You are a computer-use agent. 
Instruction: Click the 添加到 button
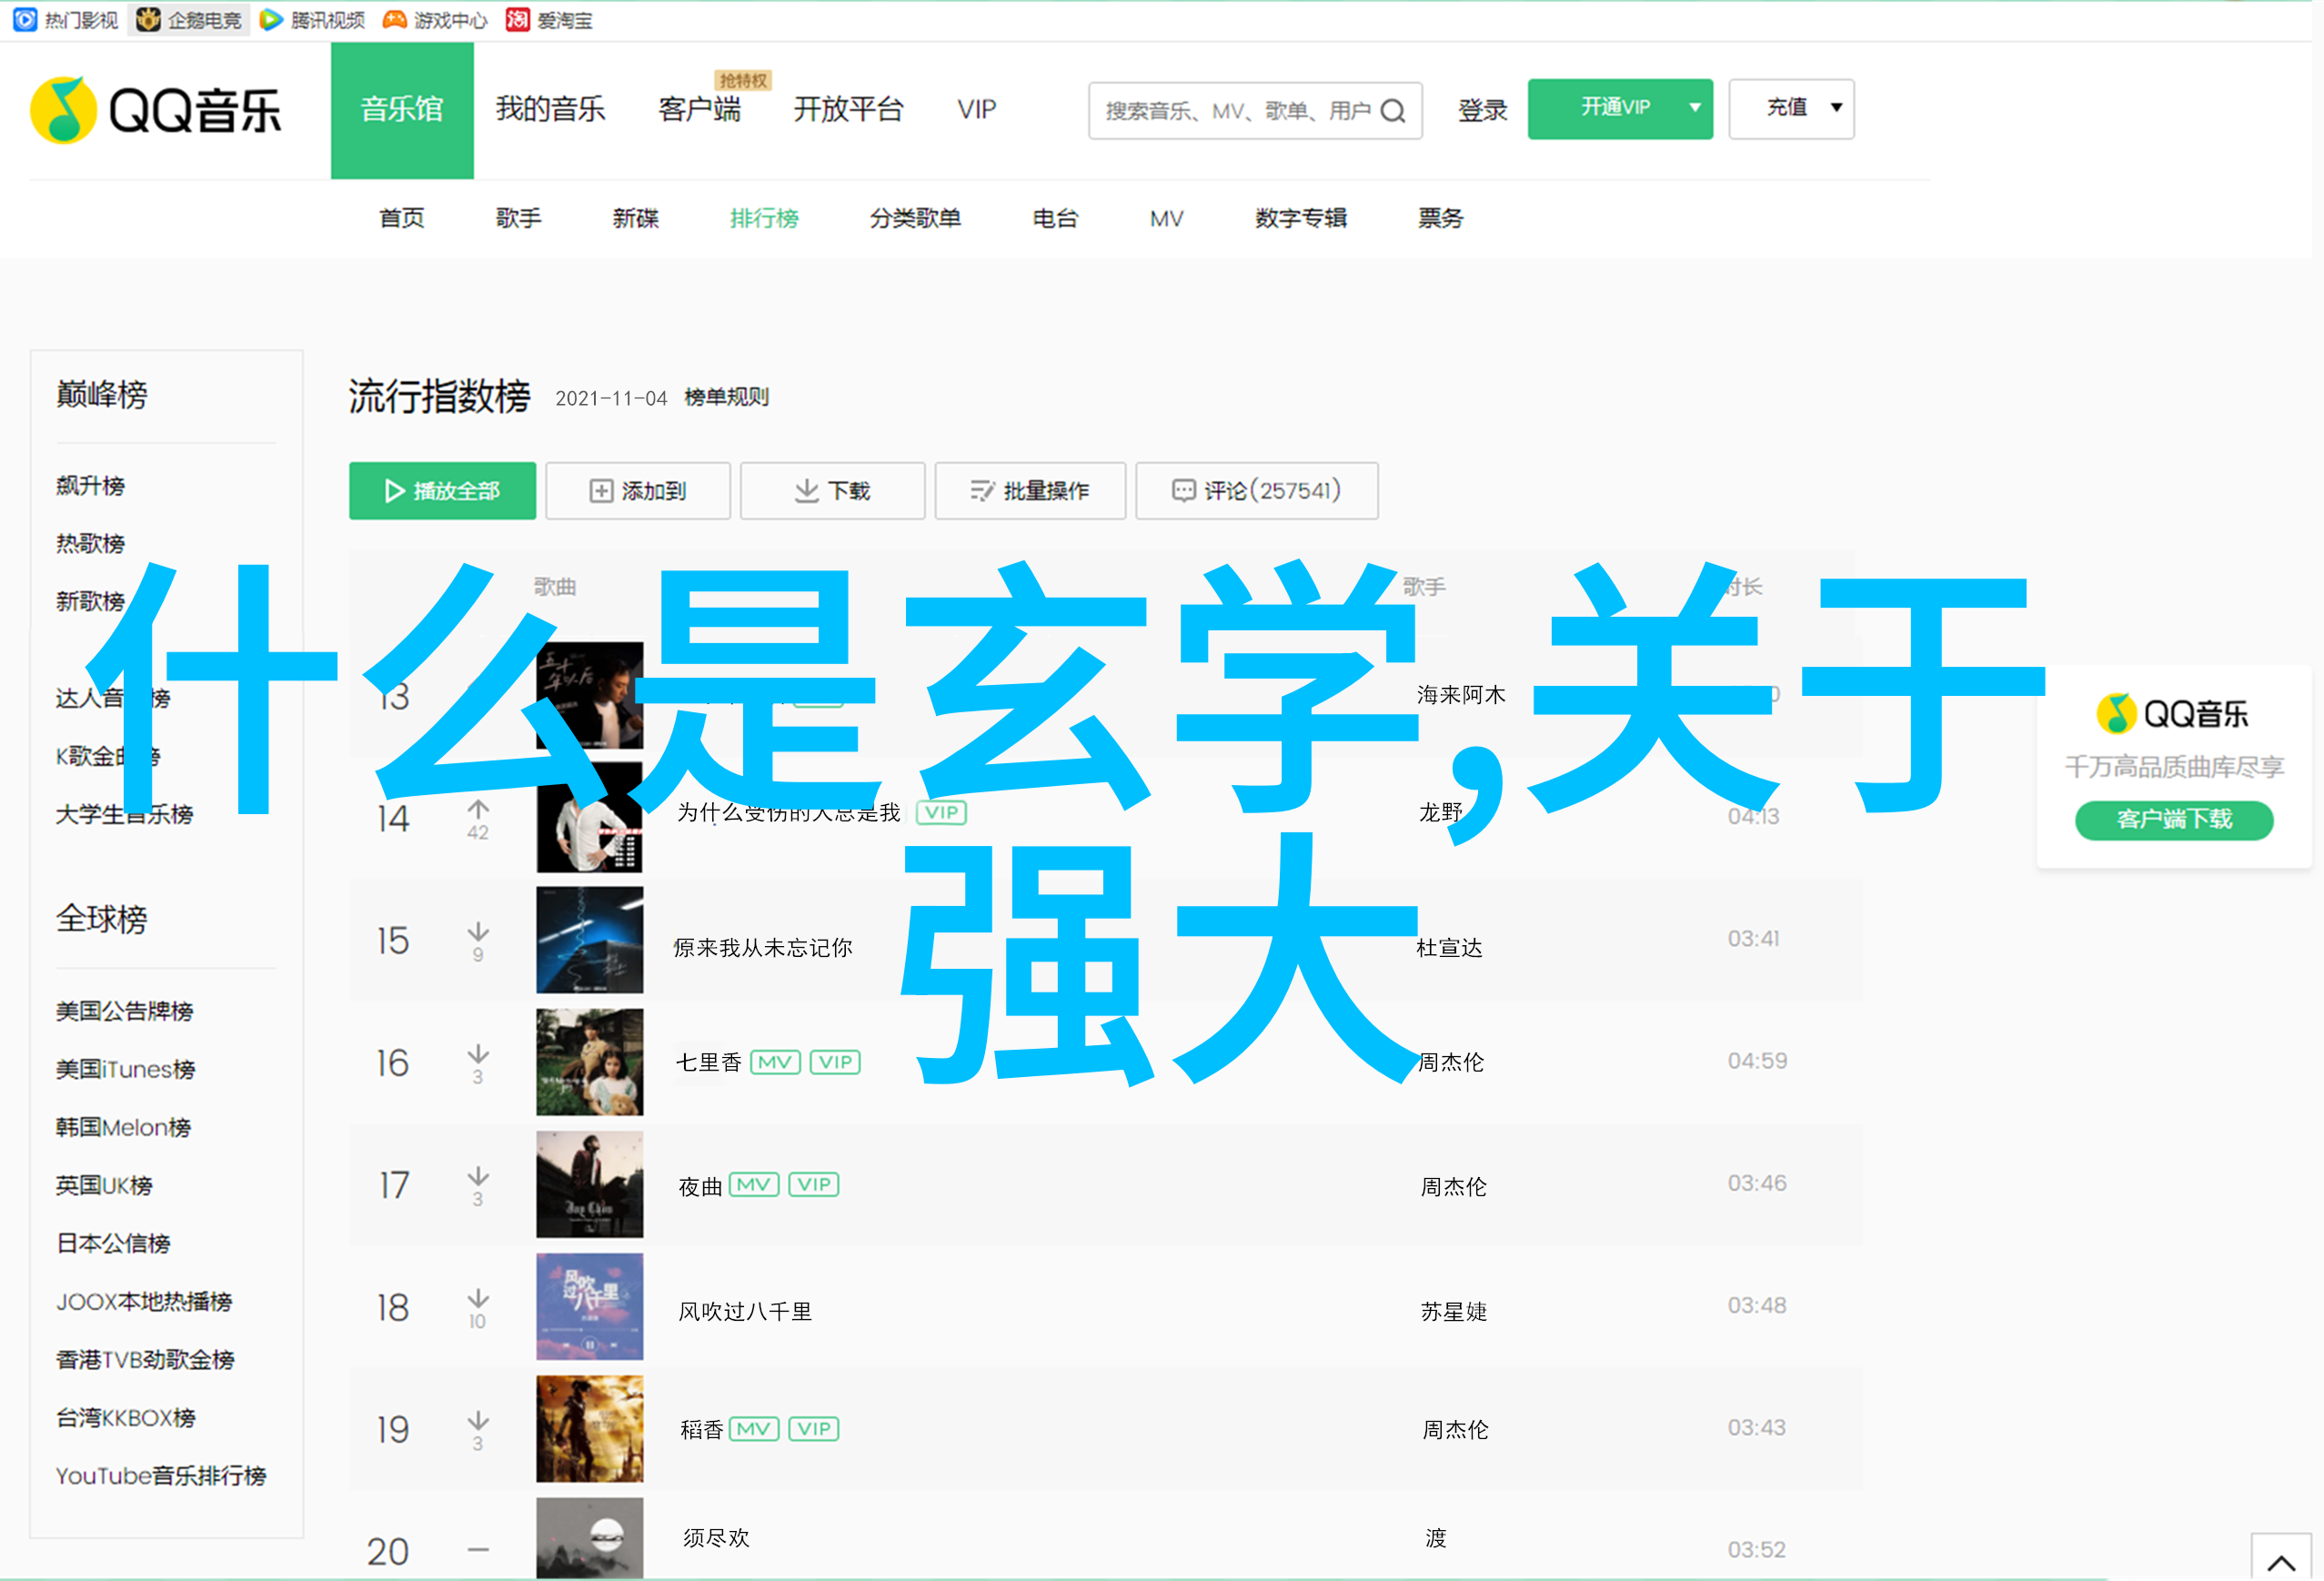(x=638, y=491)
